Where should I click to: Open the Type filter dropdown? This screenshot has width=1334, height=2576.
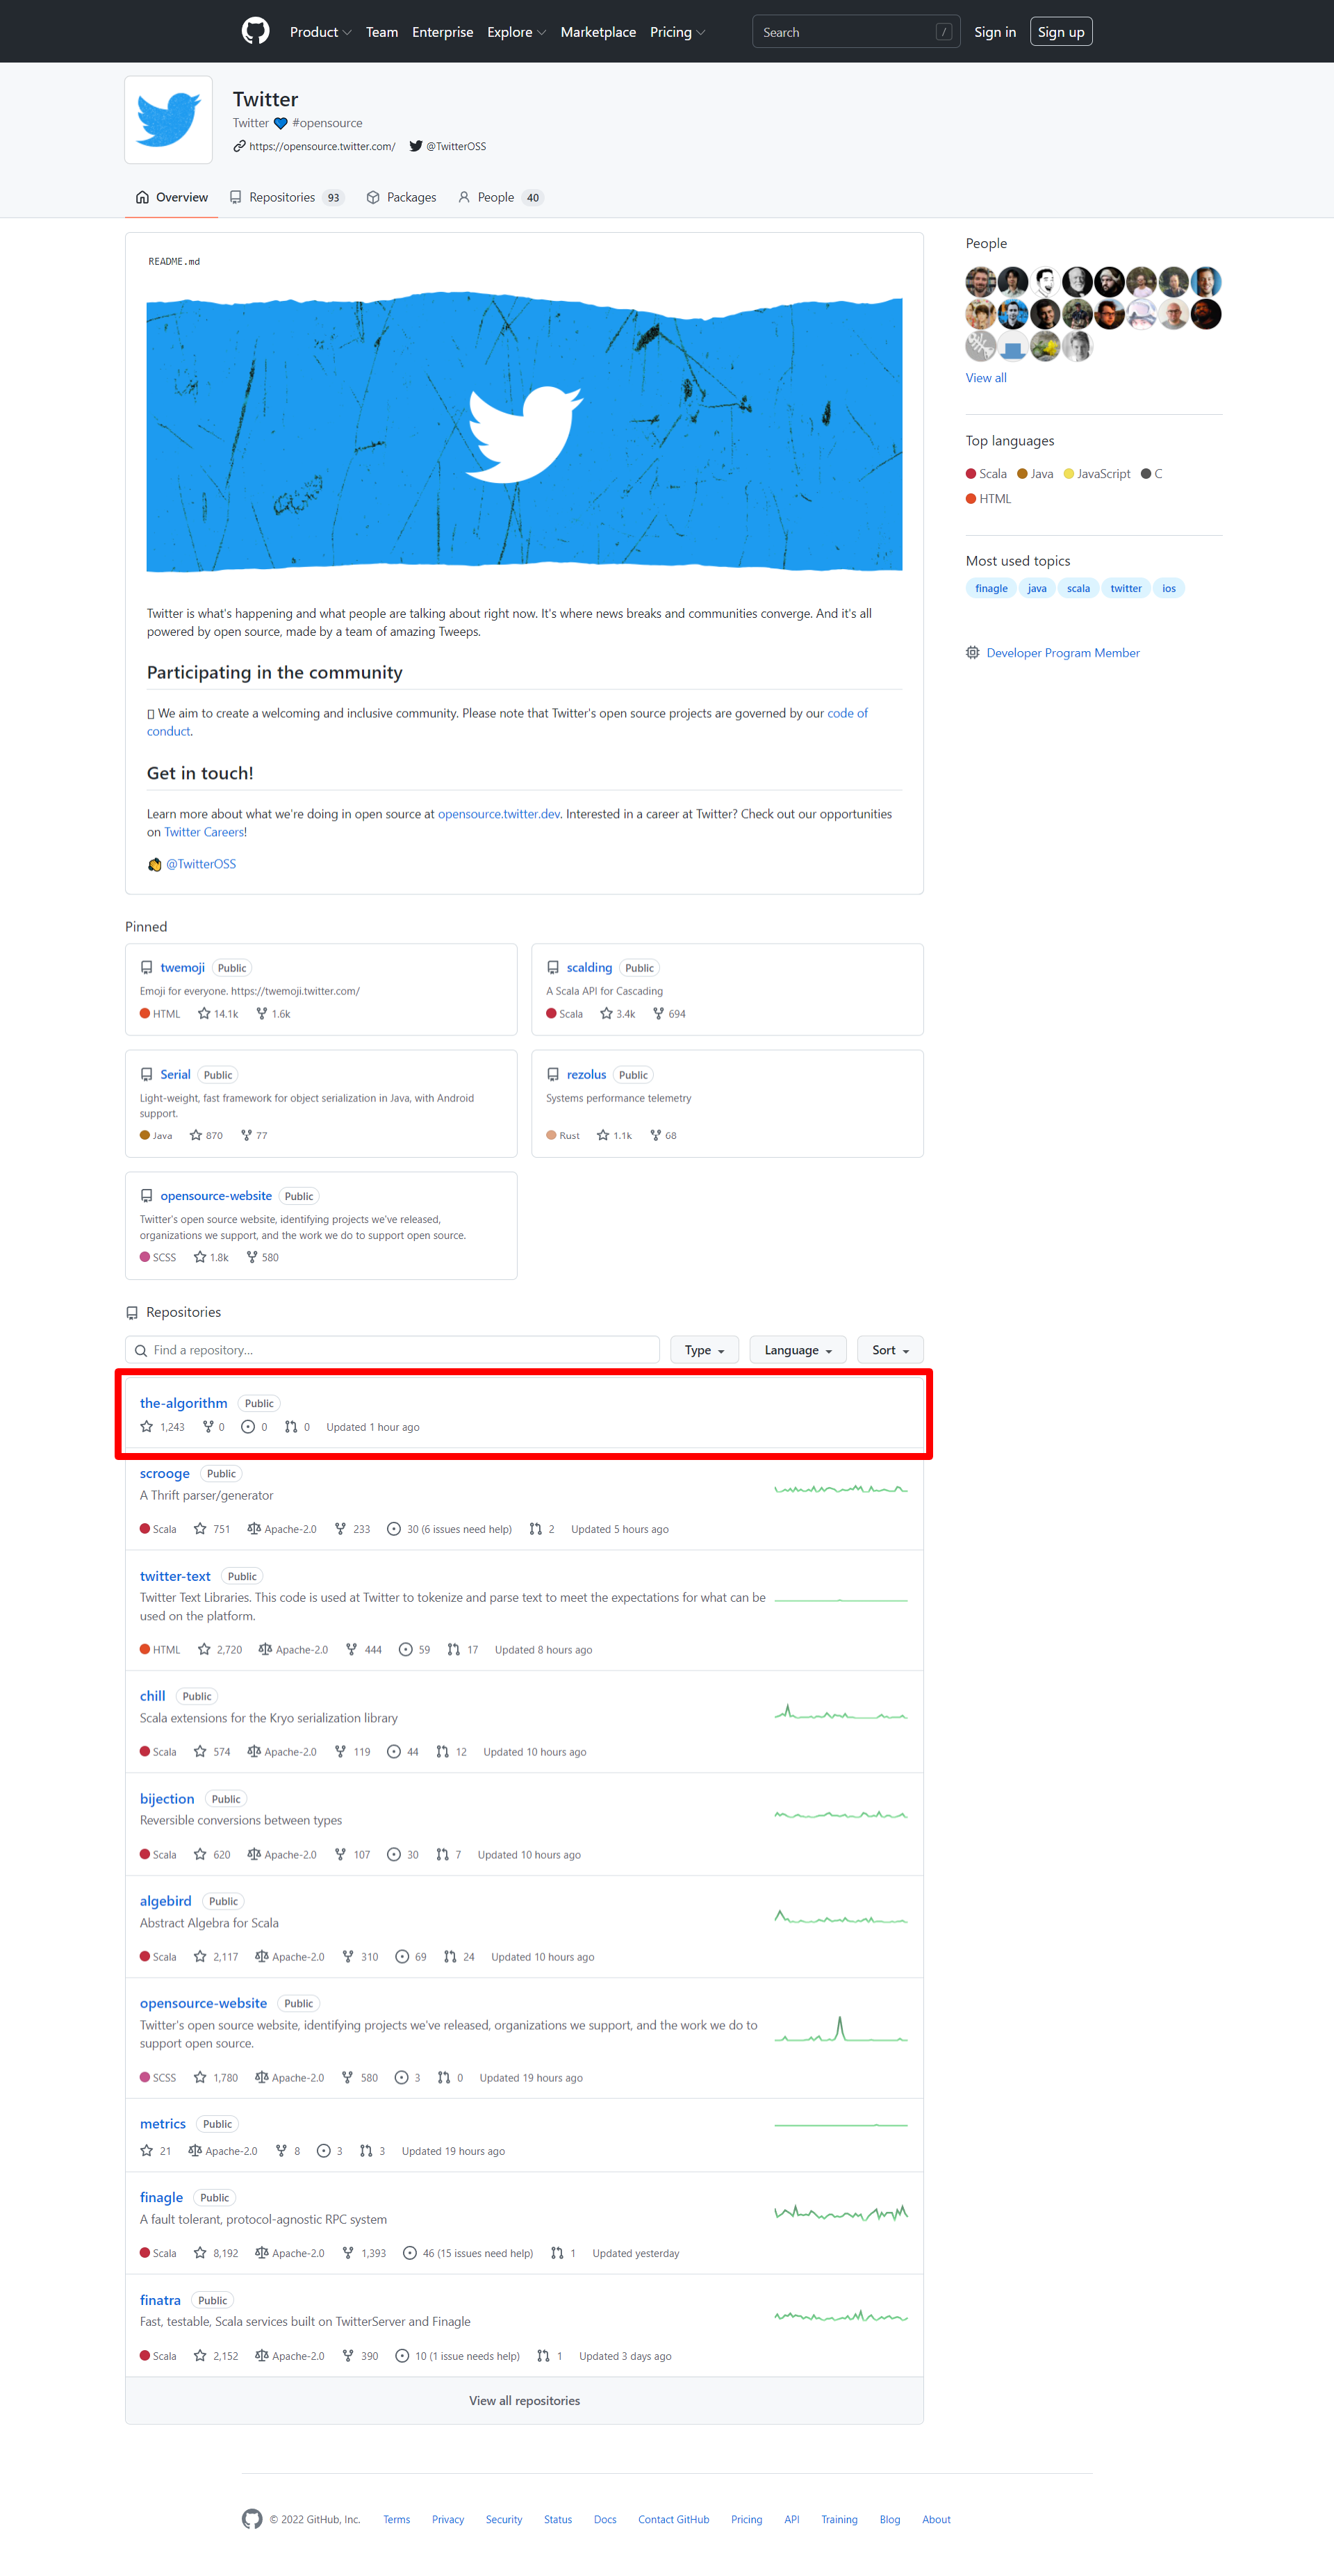pyautogui.click(x=704, y=1350)
